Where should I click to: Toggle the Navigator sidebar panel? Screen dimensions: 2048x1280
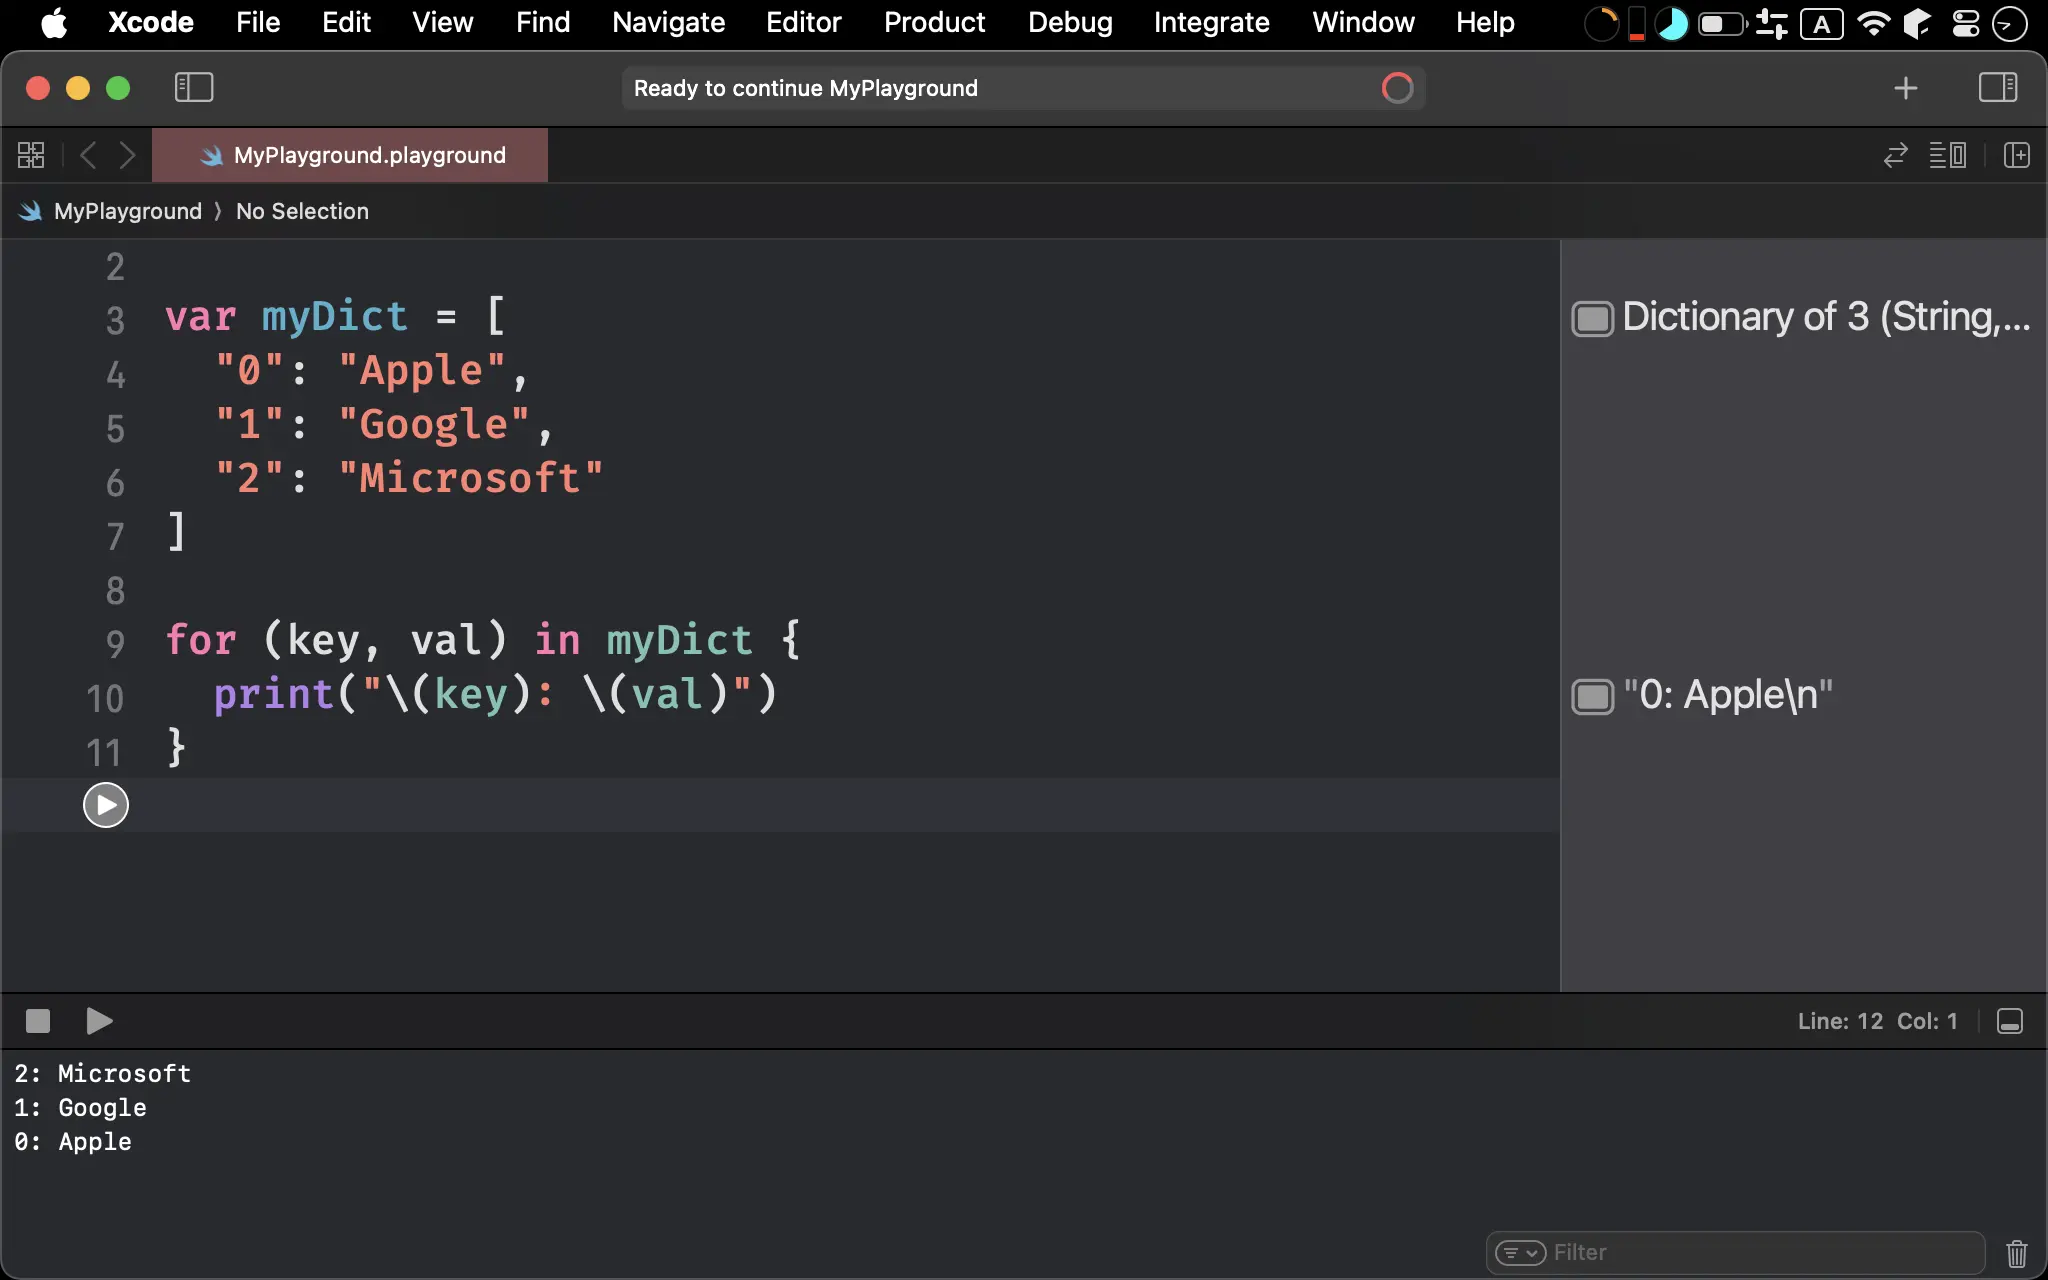pyautogui.click(x=194, y=88)
